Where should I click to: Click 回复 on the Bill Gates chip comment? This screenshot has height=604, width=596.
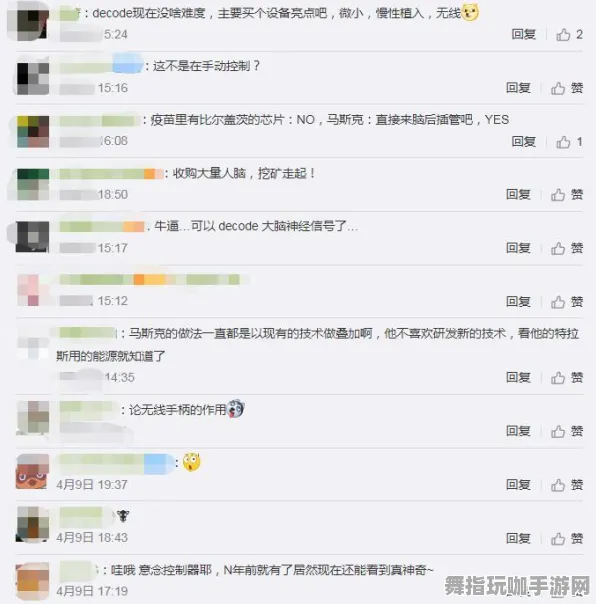click(x=524, y=141)
